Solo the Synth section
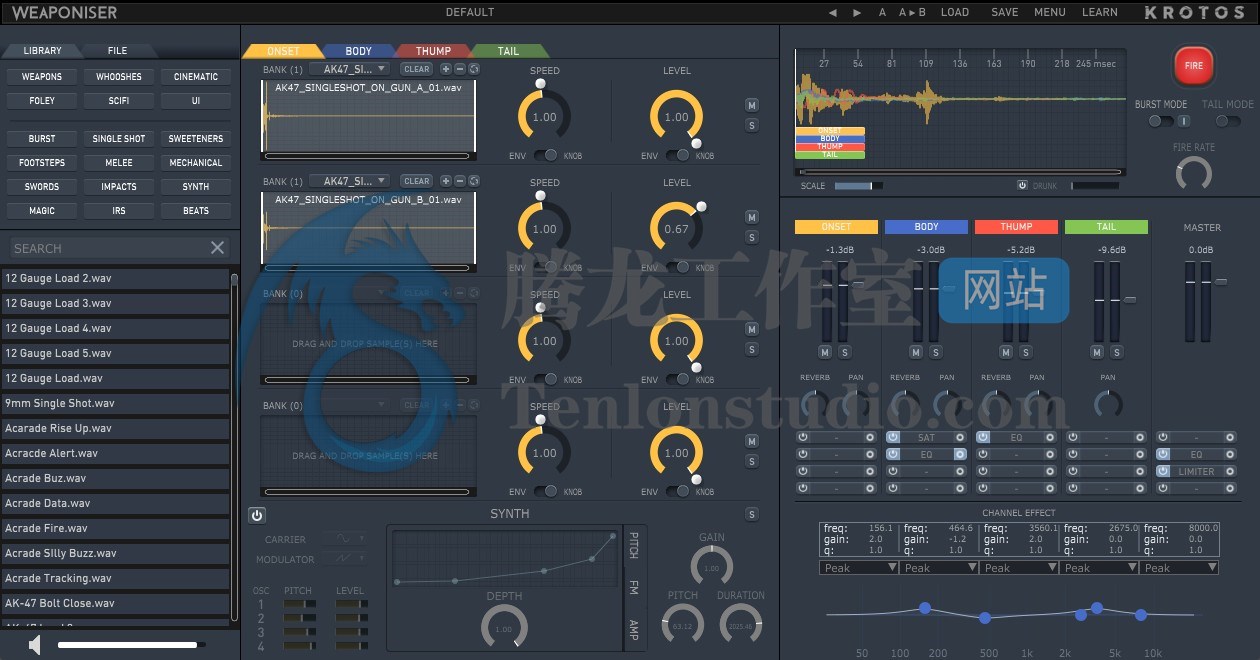 point(752,515)
